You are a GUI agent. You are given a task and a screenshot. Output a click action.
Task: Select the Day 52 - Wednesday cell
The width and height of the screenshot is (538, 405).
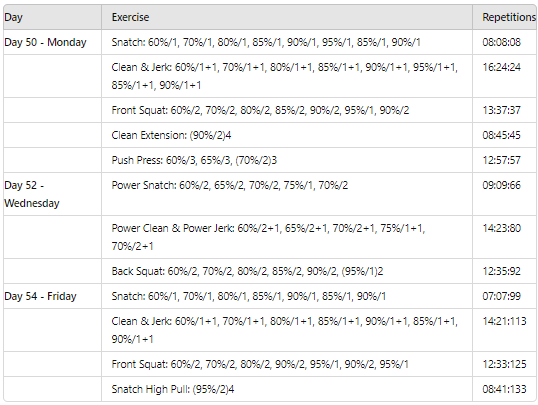click(52, 194)
